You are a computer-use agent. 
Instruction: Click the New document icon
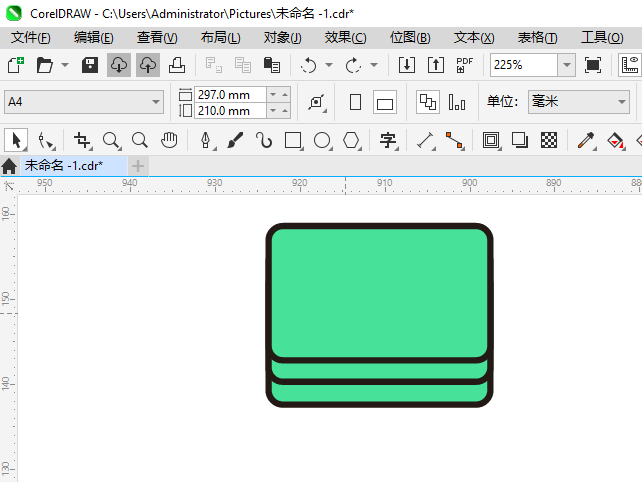point(16,65)
